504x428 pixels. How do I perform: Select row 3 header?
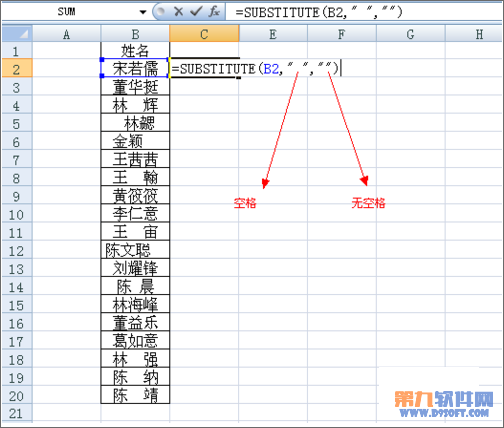click(x=17, y=86)
